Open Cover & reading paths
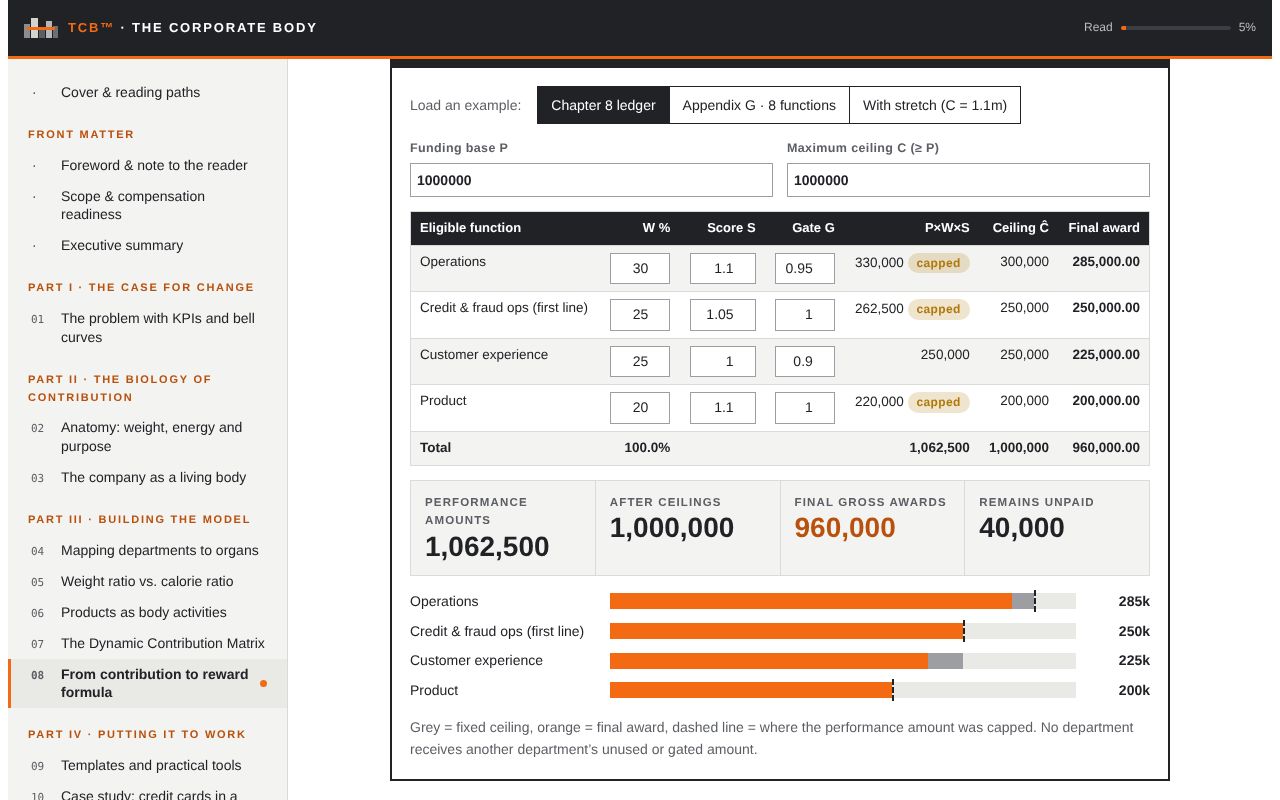Viewport: 1280px width, 800px height. click(x=147, y=92)
